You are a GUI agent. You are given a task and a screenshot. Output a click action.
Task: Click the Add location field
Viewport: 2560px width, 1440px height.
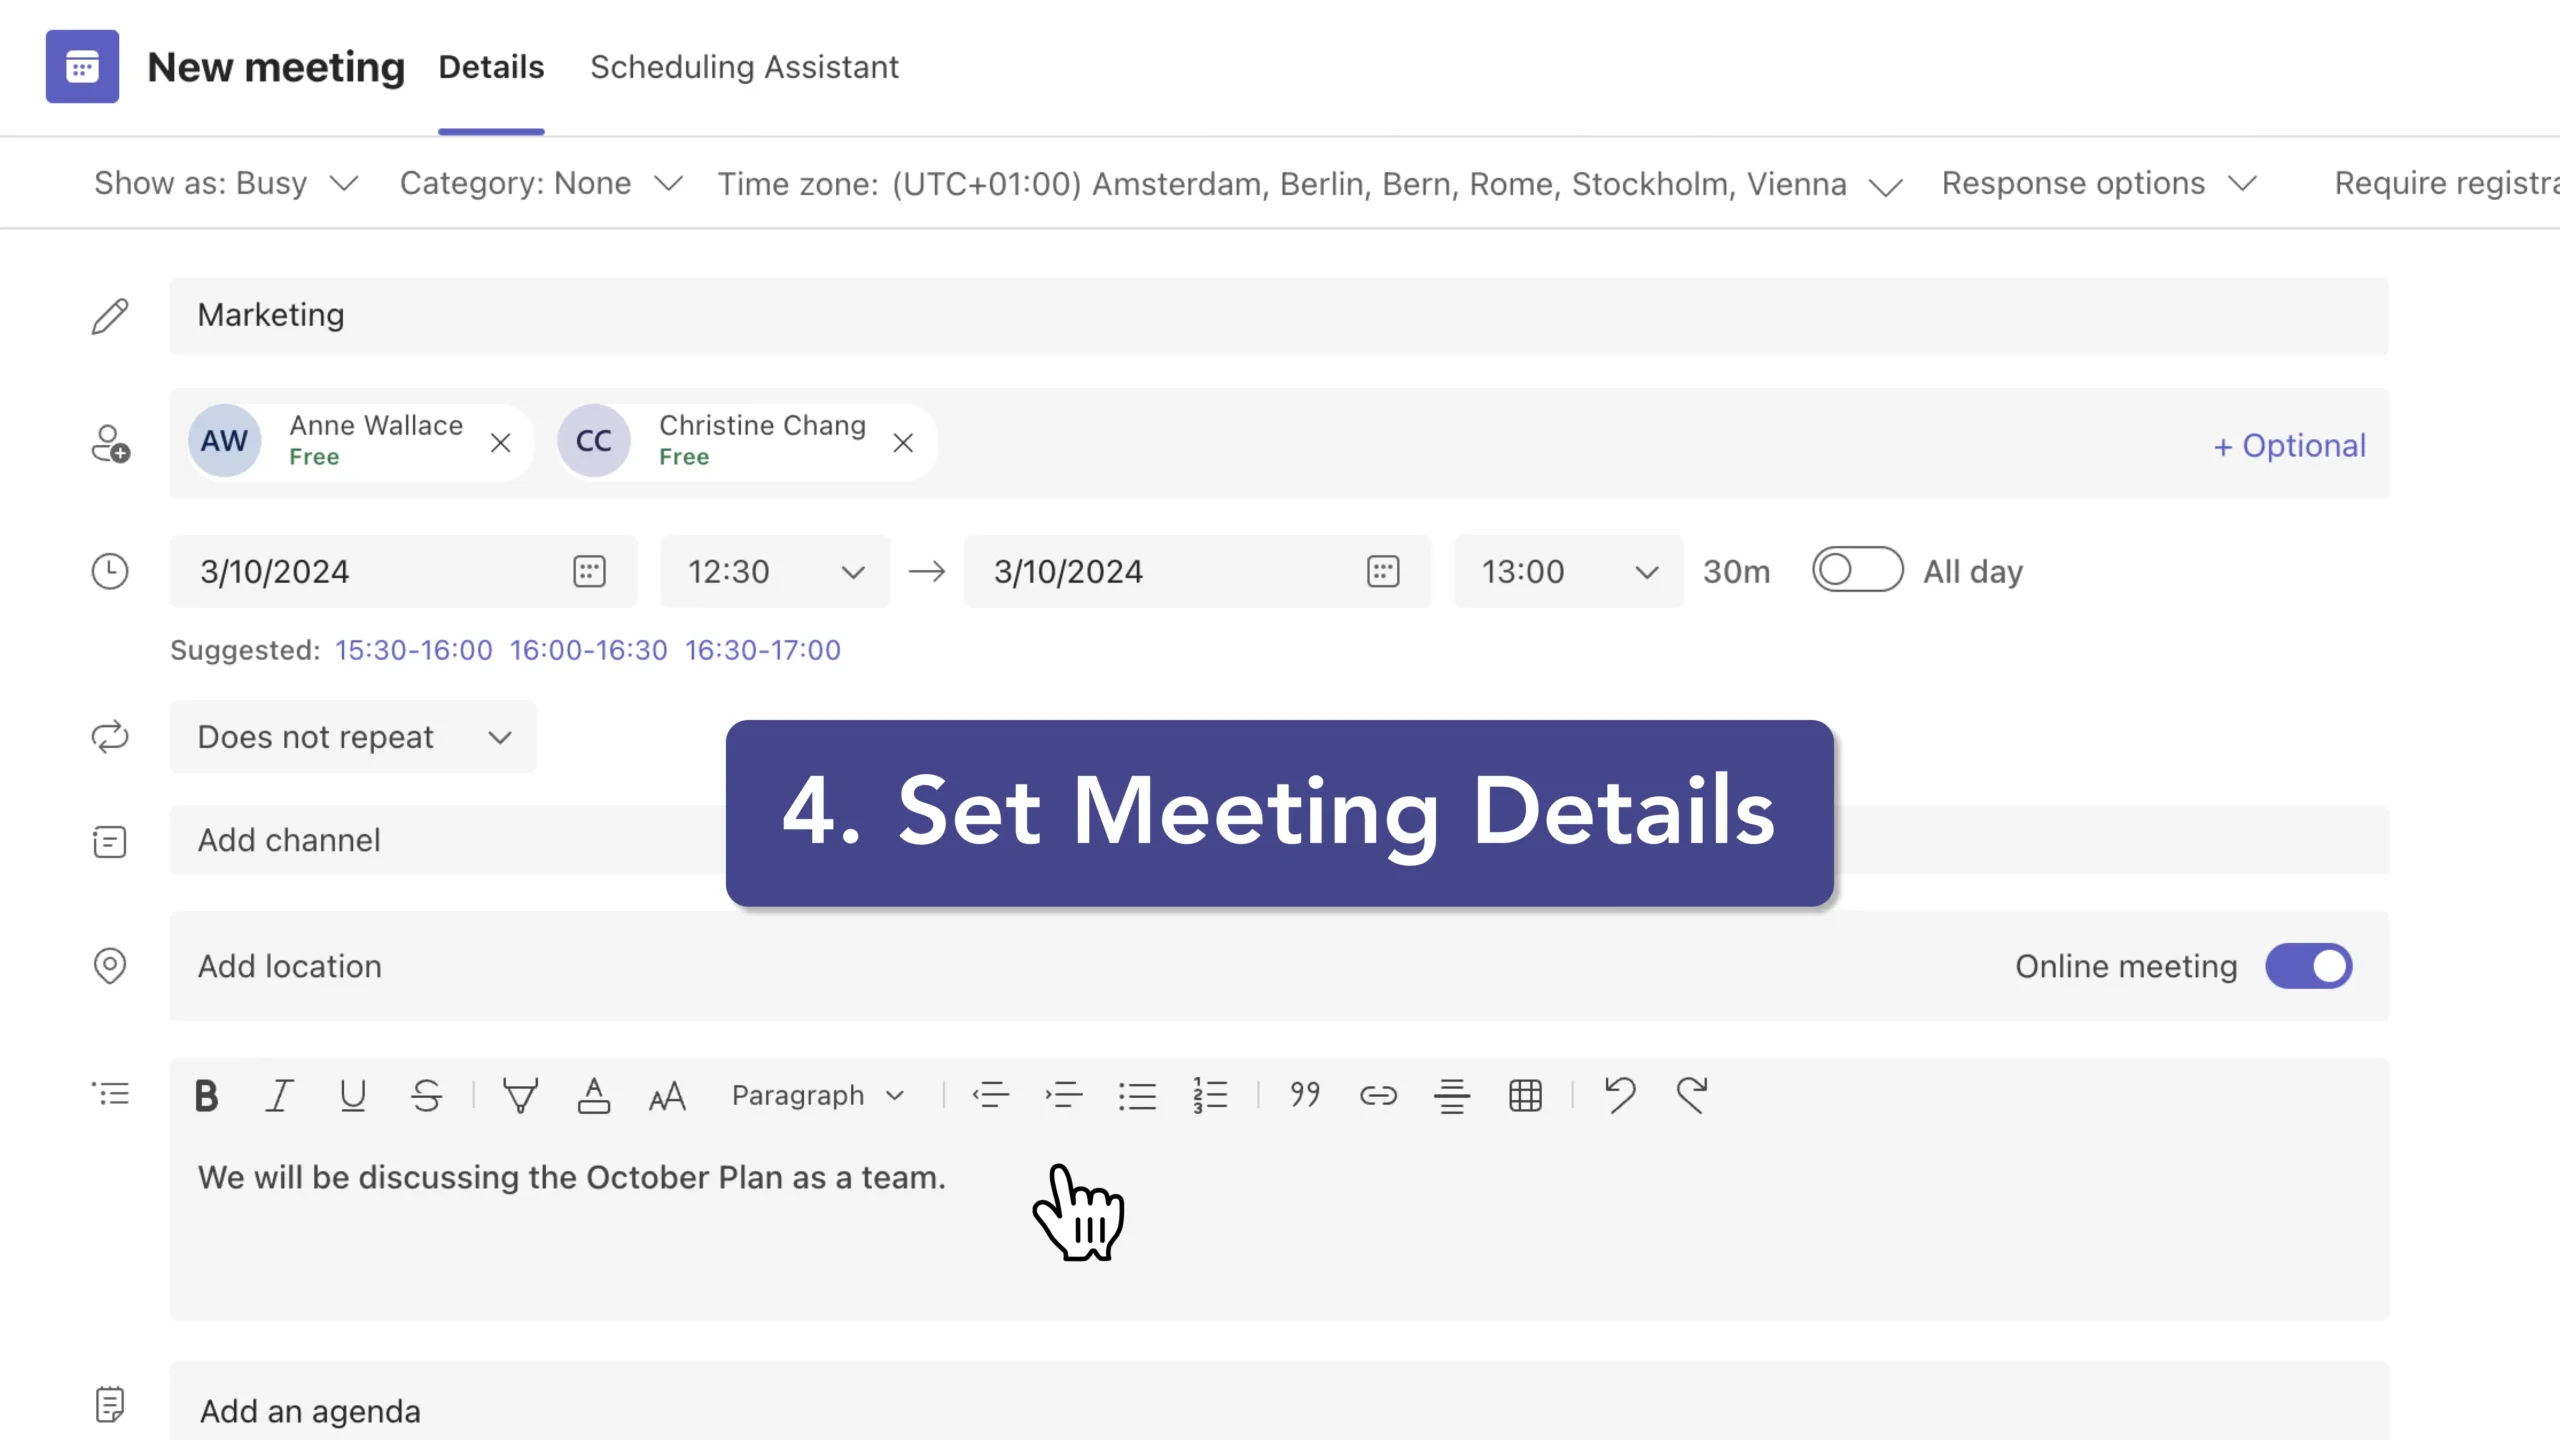(290, 966)
